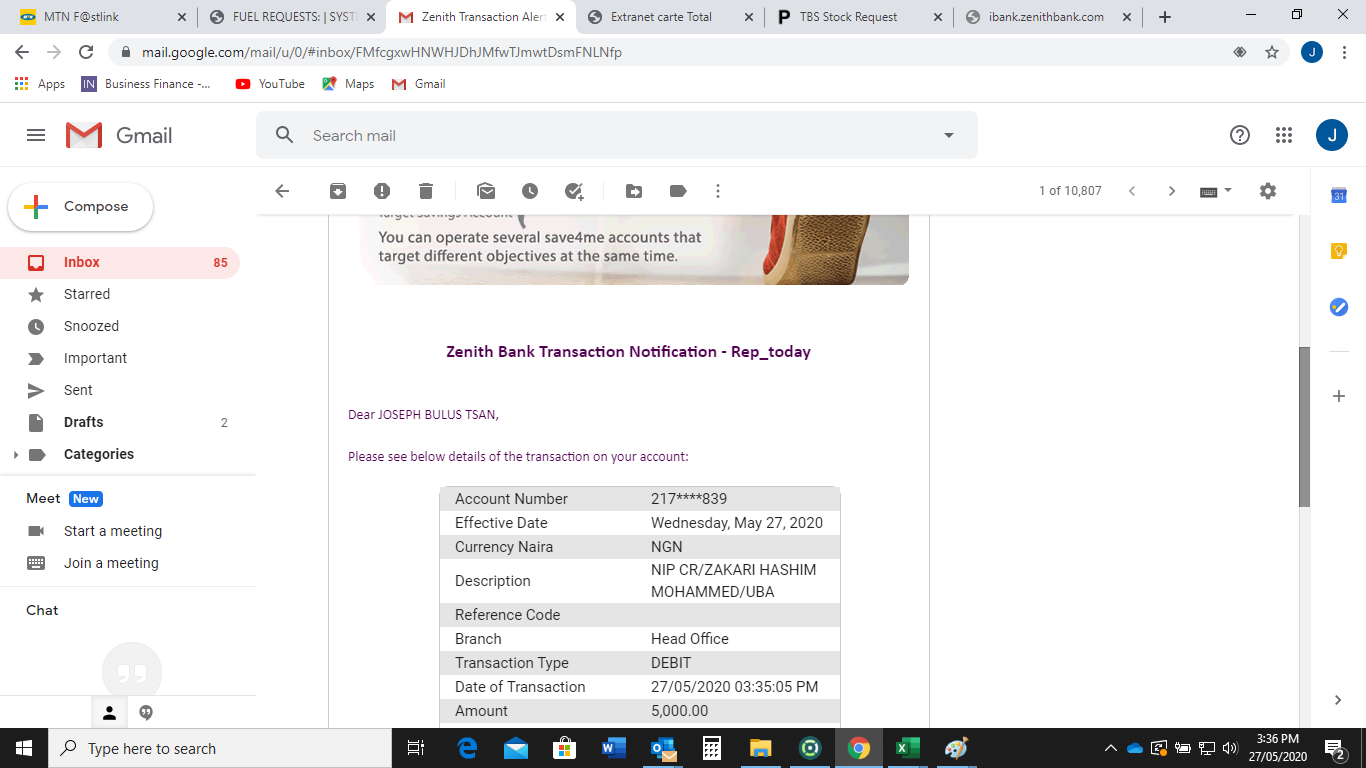Open the YouTube bookmark
This screenshot has height=768, width=1366.
click(x=270, y=84)
